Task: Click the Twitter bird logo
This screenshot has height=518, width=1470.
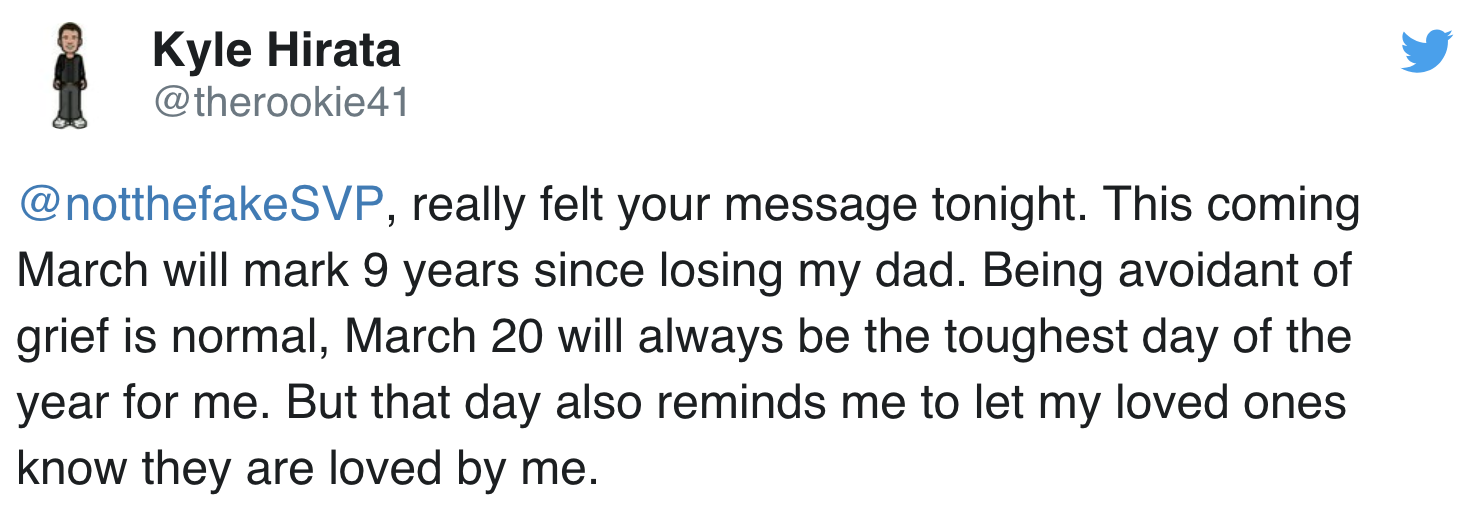Action: 1425,52
